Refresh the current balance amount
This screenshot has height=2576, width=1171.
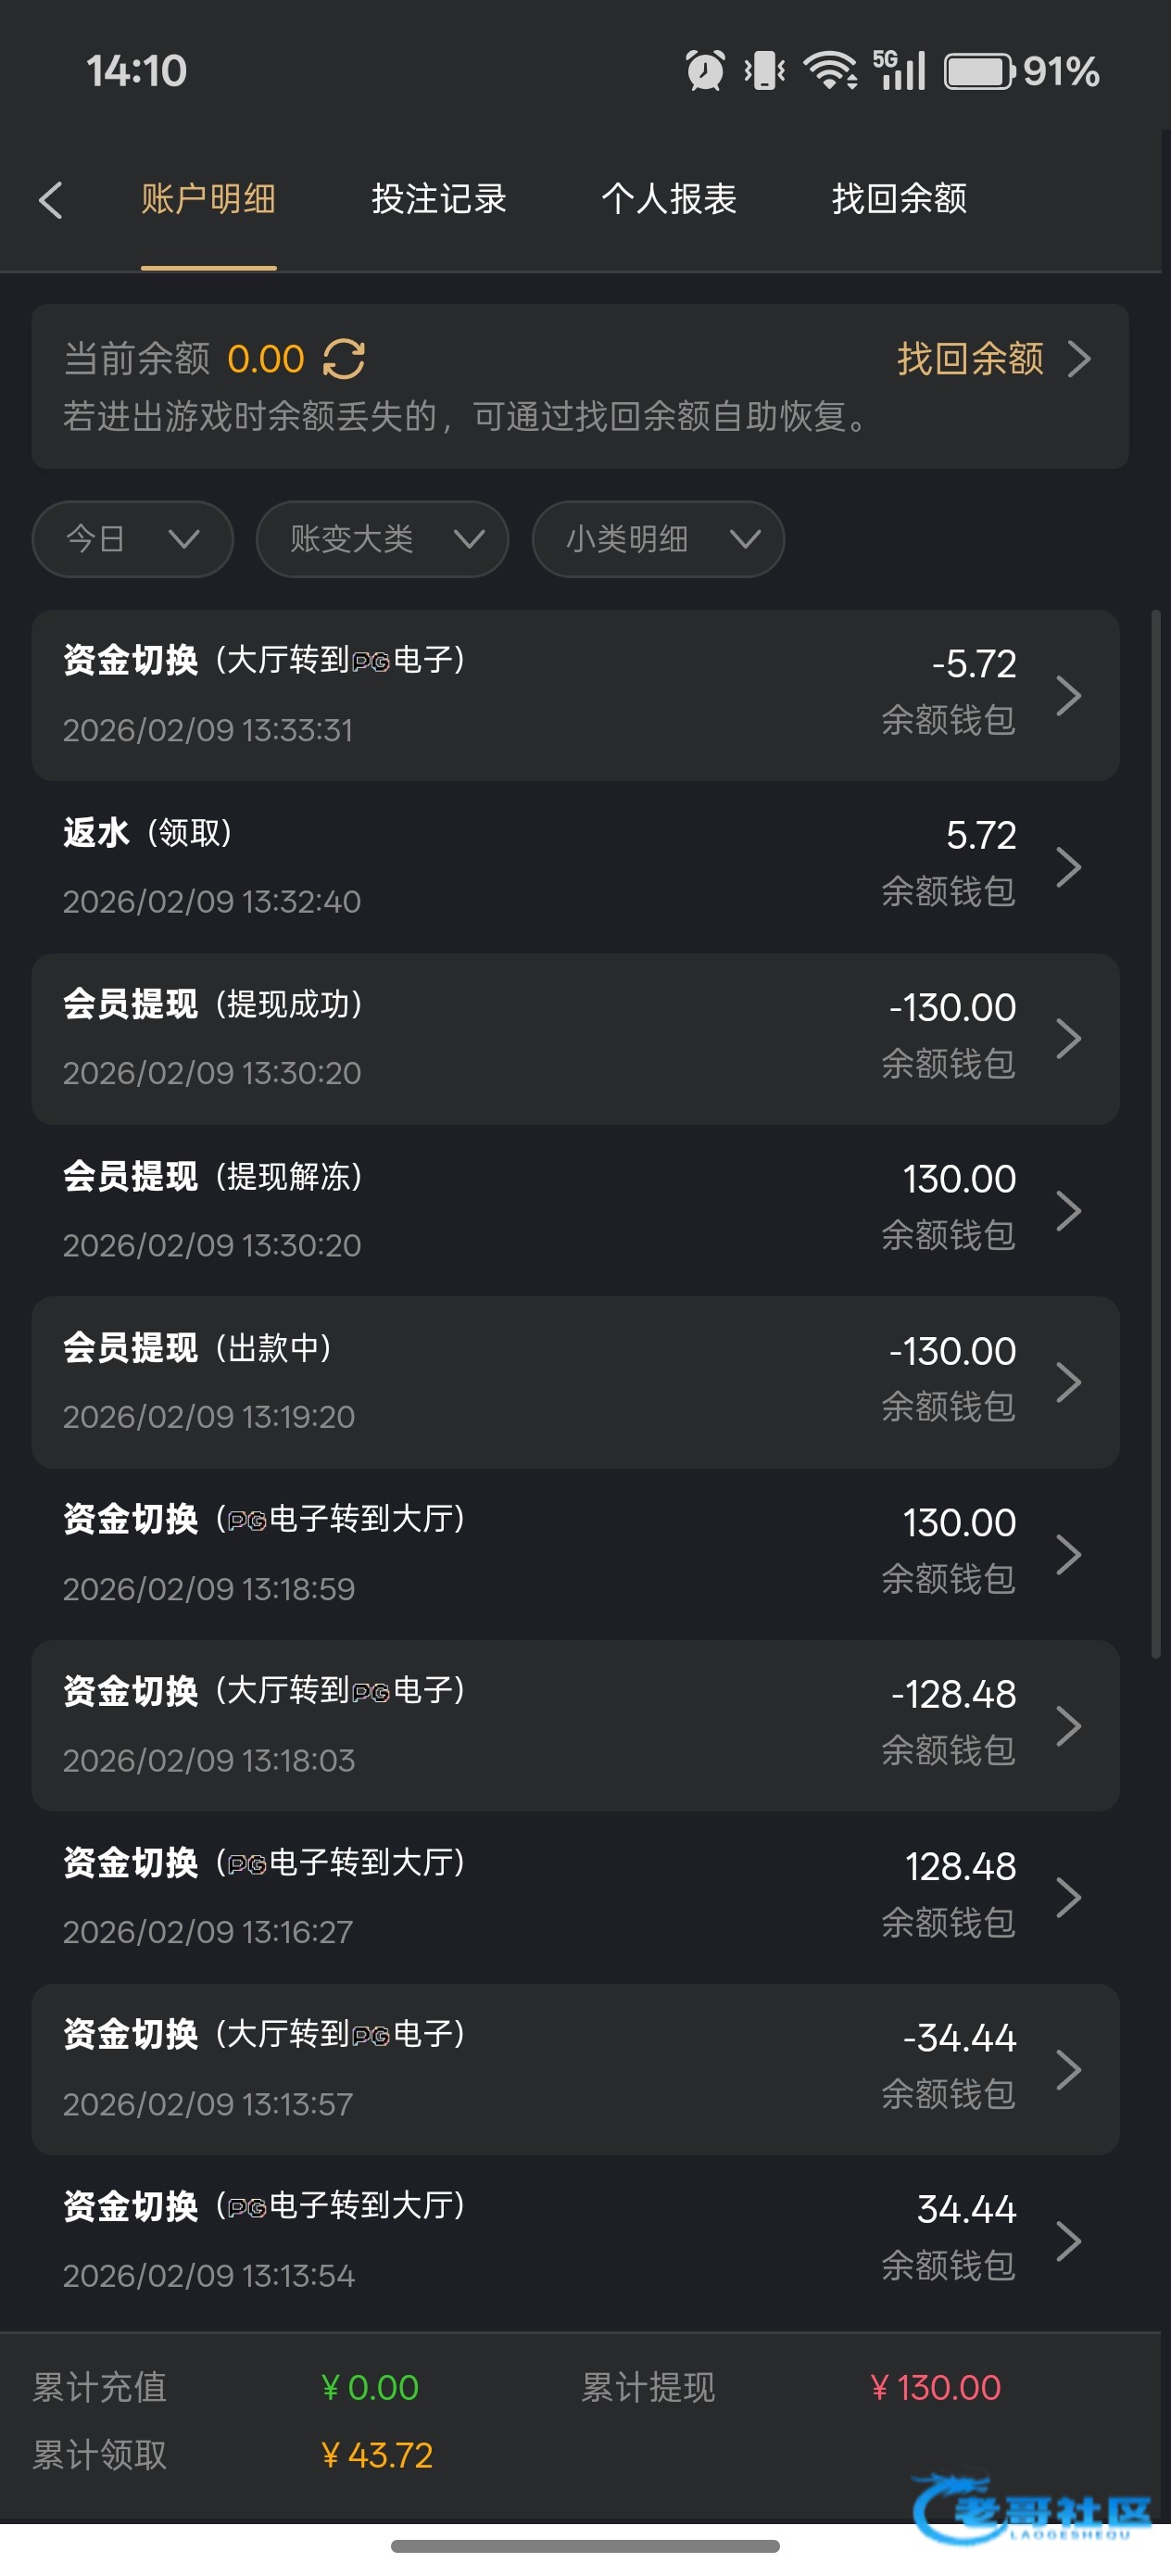point(344,359)
